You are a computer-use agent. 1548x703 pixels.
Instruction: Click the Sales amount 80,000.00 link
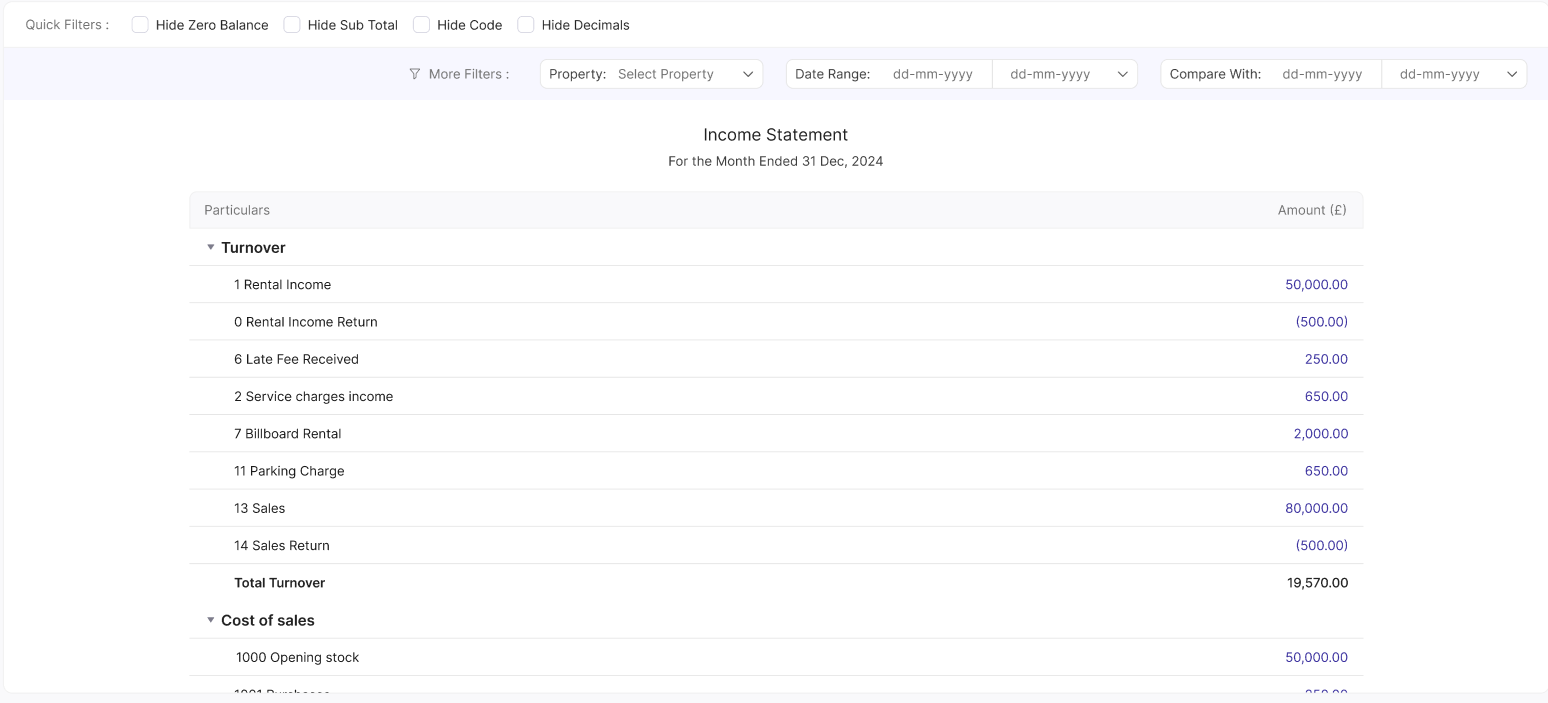pyautogui.click(x=1316, y=509)
